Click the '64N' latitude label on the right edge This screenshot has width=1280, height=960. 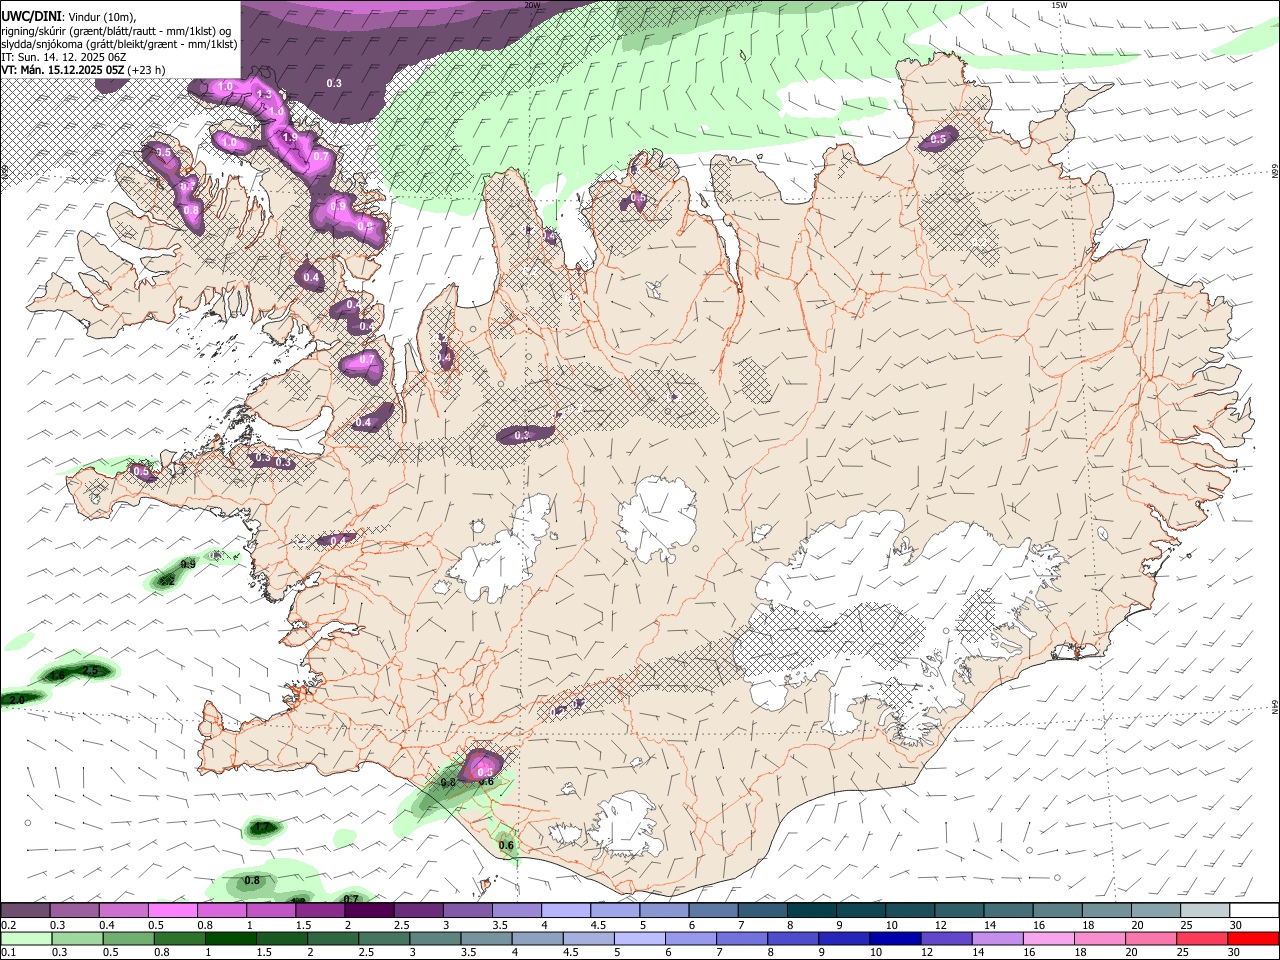coord(1275,706)
